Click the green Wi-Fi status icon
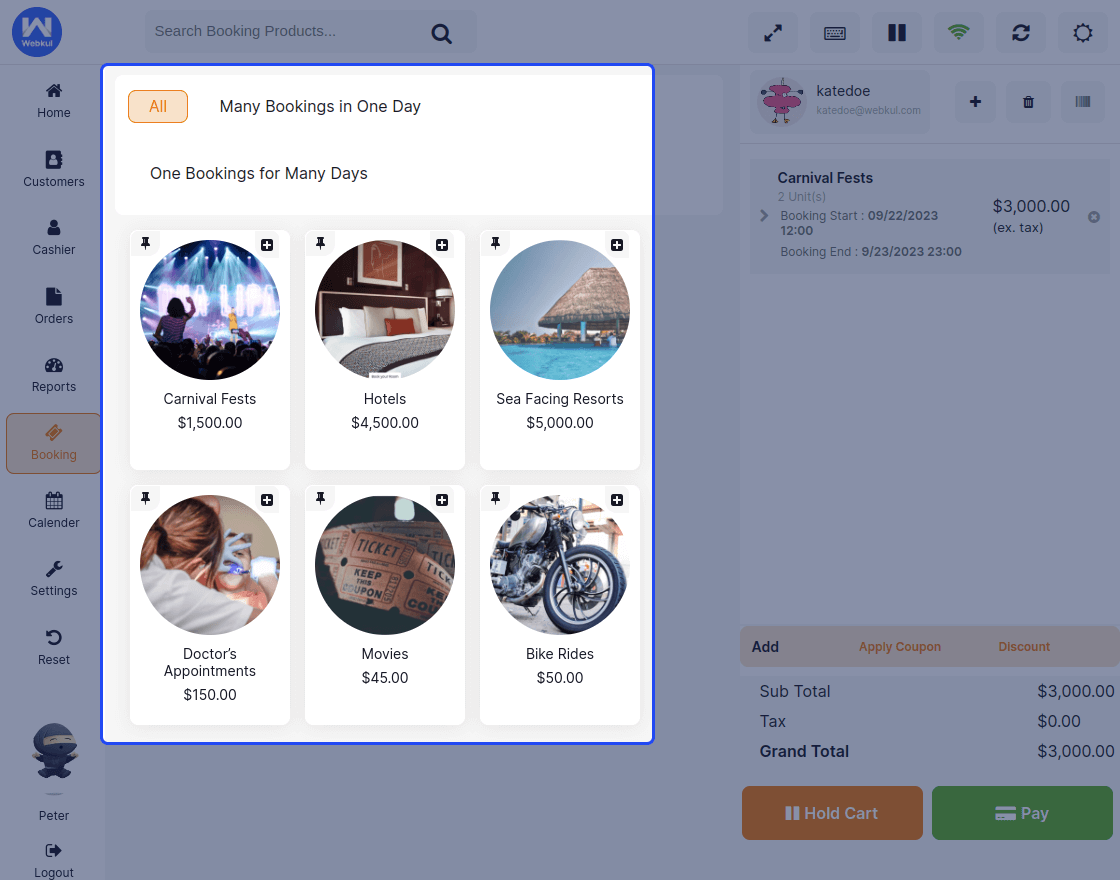1120x880 pixels. (959, 33)
